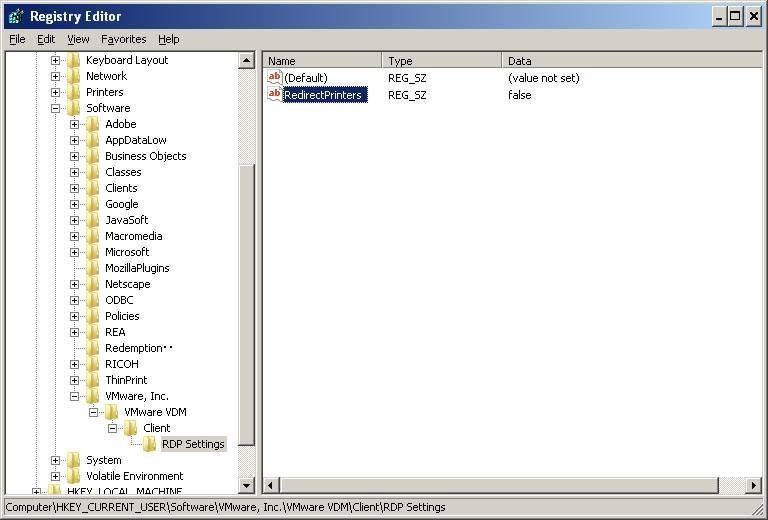Image resolution: width=768 pixels, height=520 pixels.
Task: Open the View menu
Action: [78, 39]
